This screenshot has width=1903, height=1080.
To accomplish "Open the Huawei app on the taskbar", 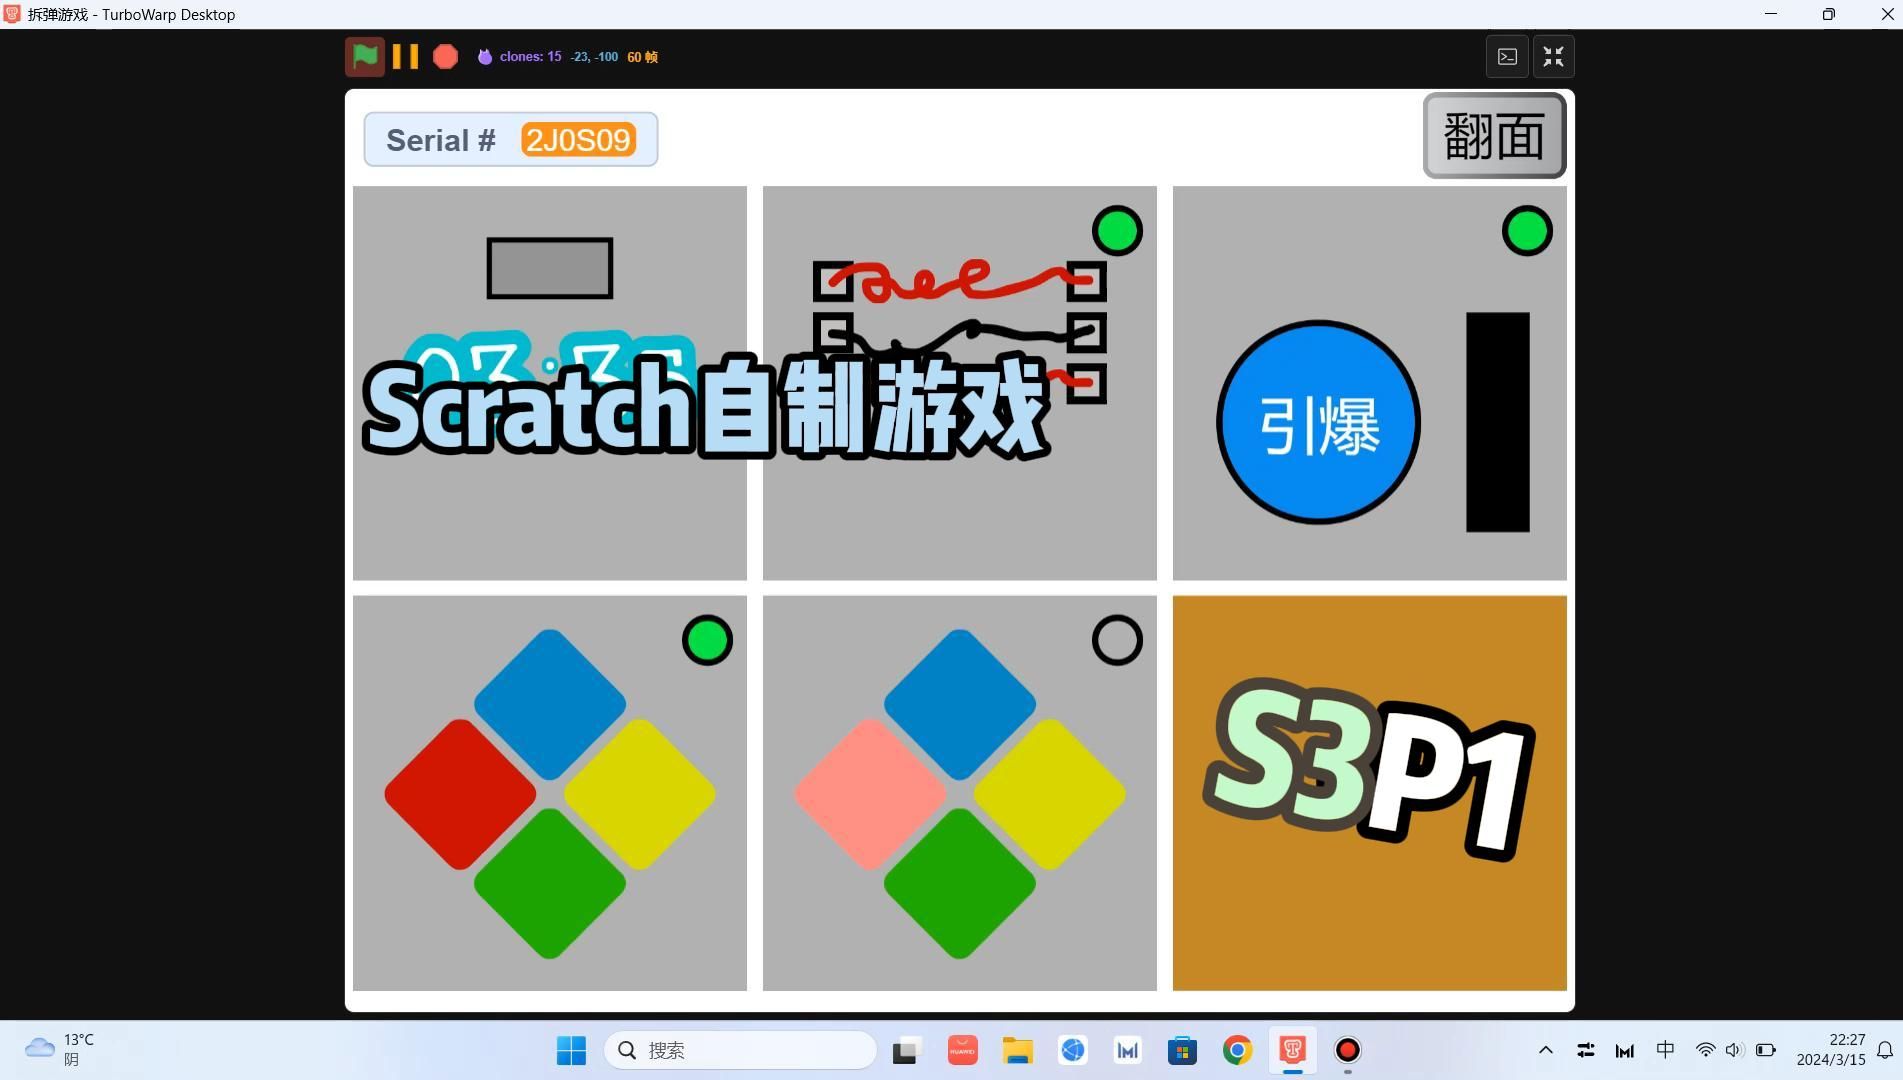I will click(962, 1050).
